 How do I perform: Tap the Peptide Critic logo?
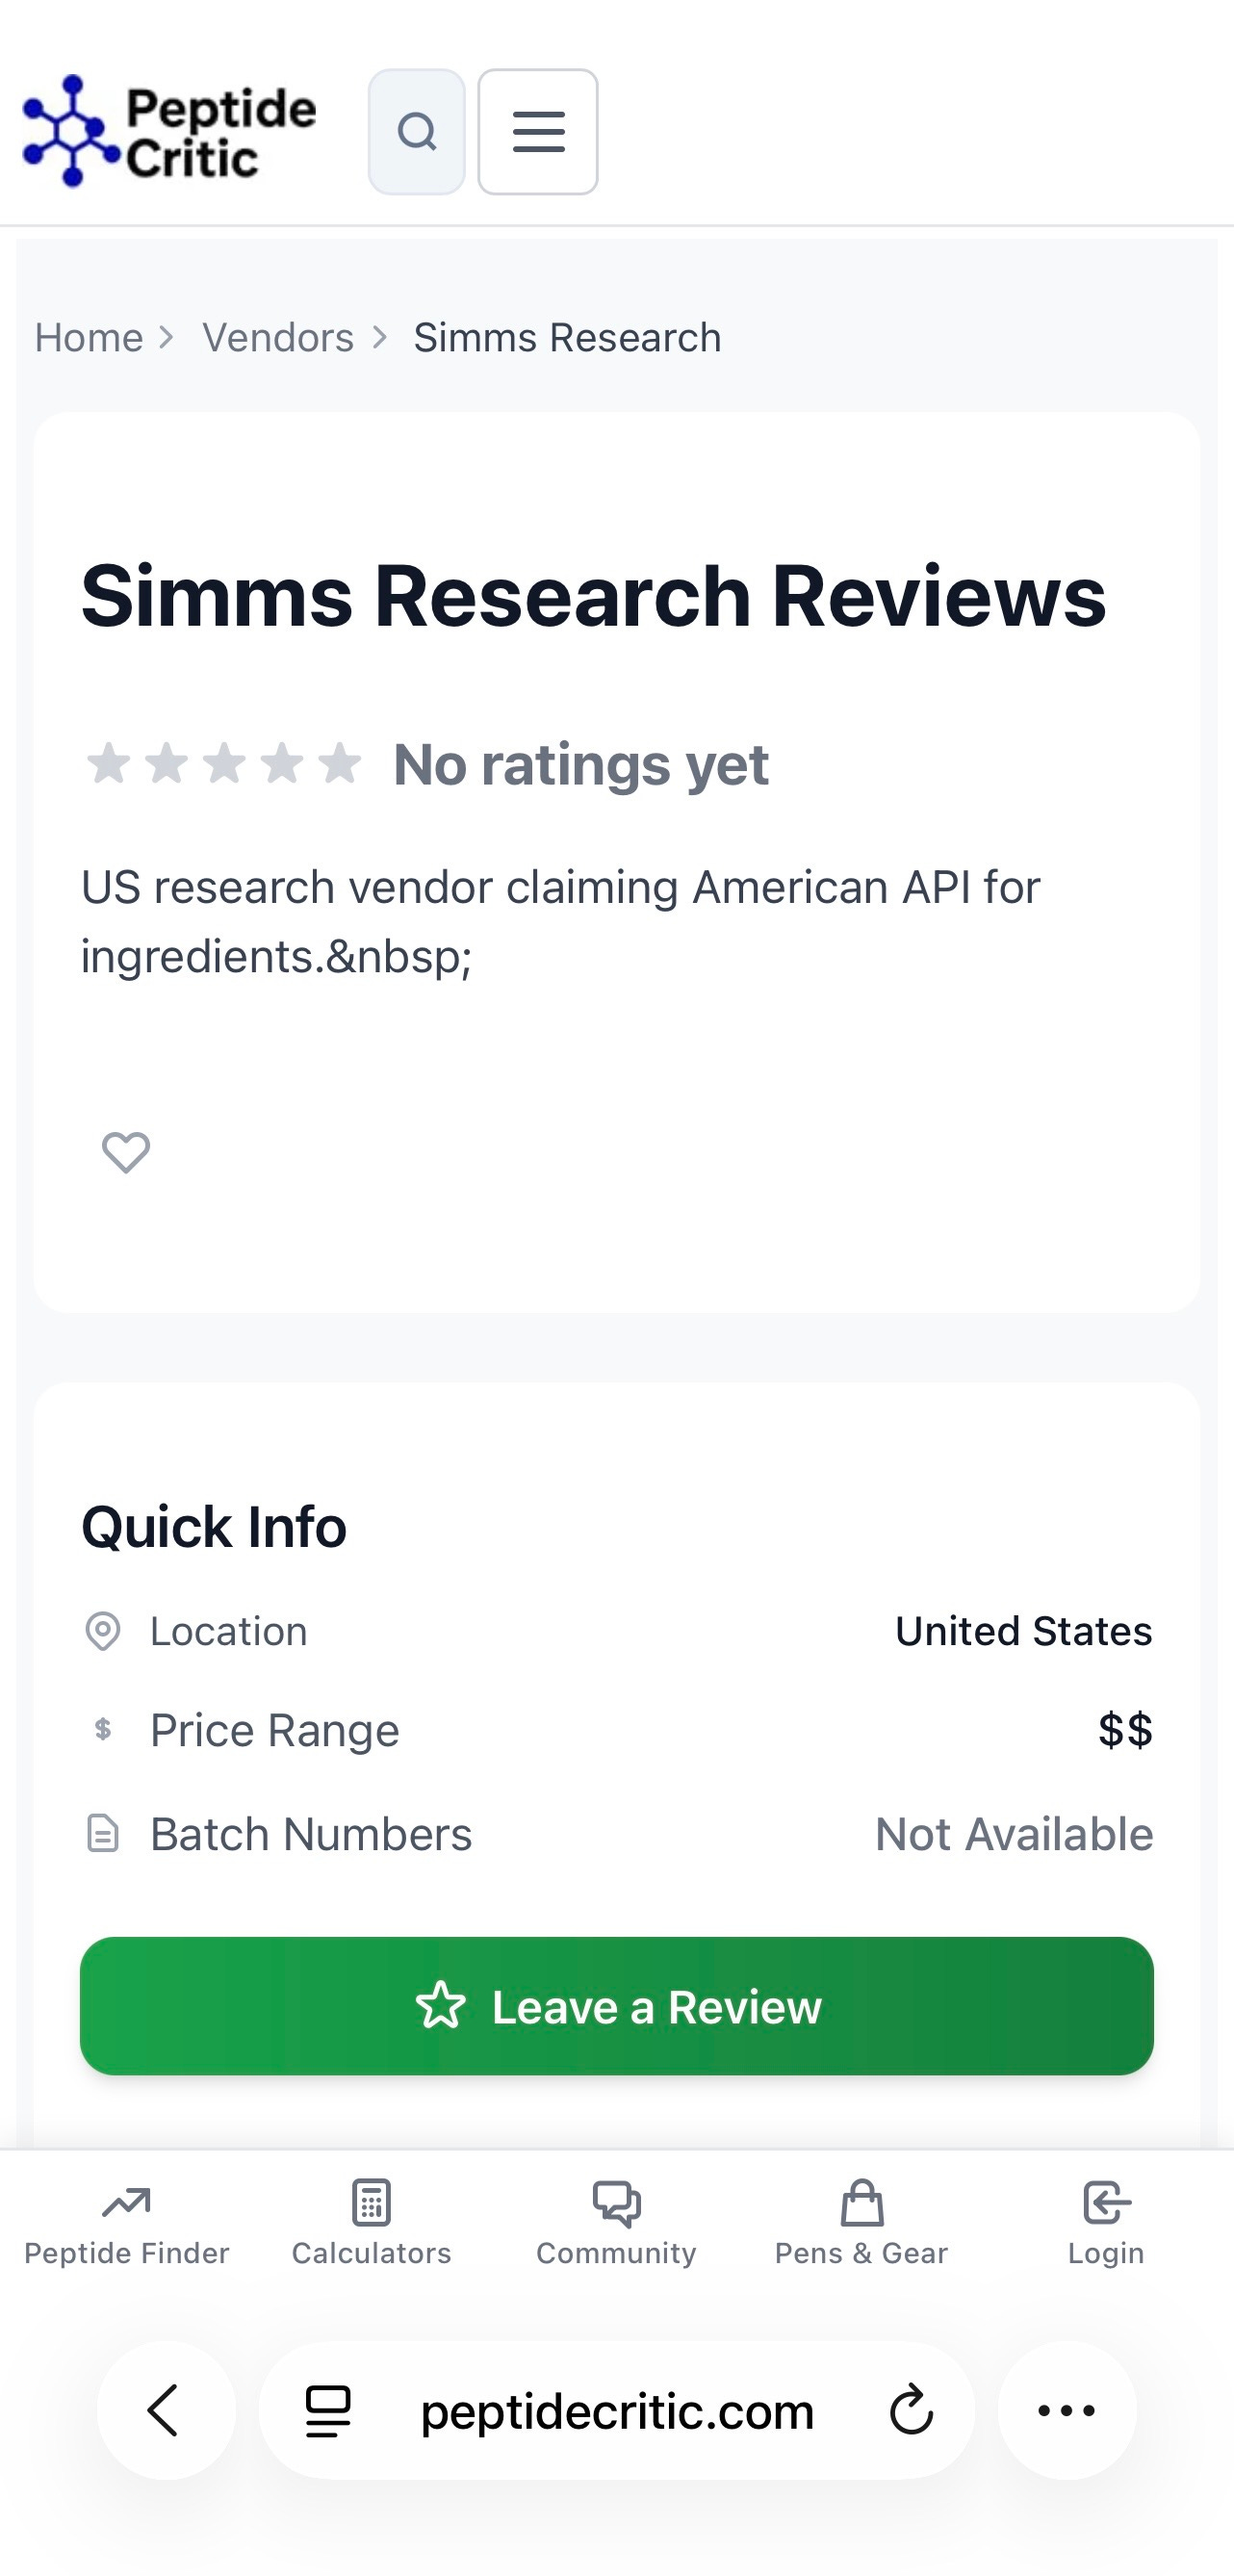click(169, 131)
